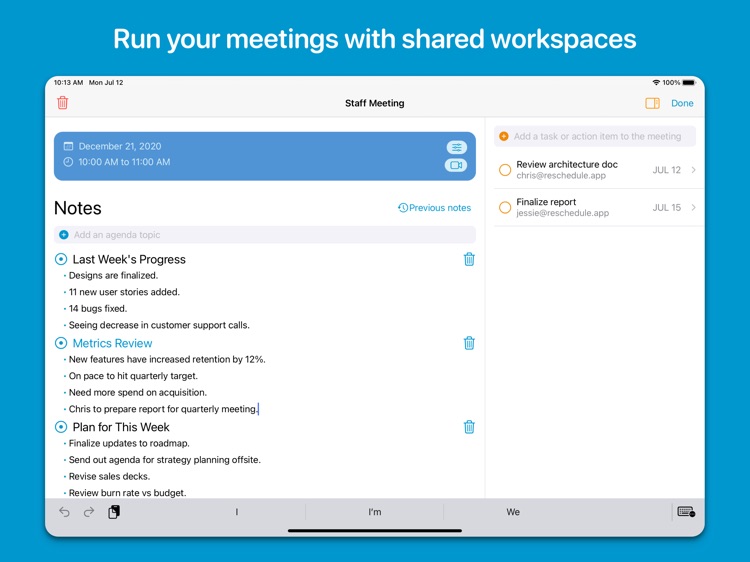Click the line Review burn rate vs budget.
The width and height of the screenshot is (750, 562).
128,493
